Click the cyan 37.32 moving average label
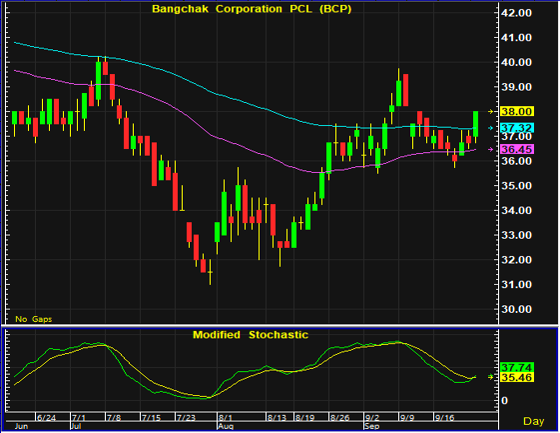This screenshot has height=433, width=560. 517,128
